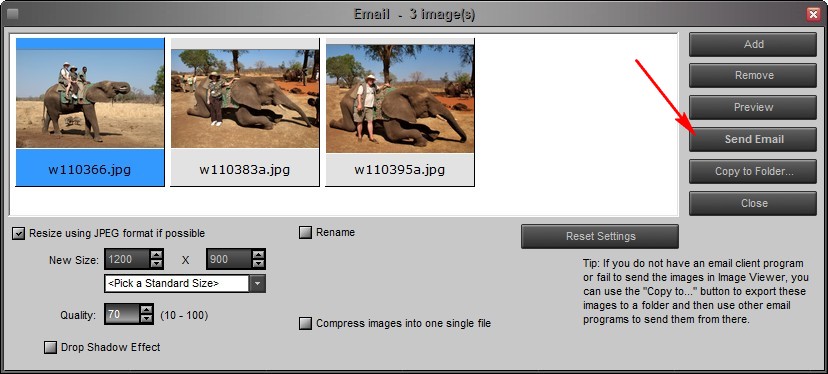Select thumbnail w110383a.jpg
Viewport: 828px width, 374px height.
pyautogui.click(x=245, y=112)
